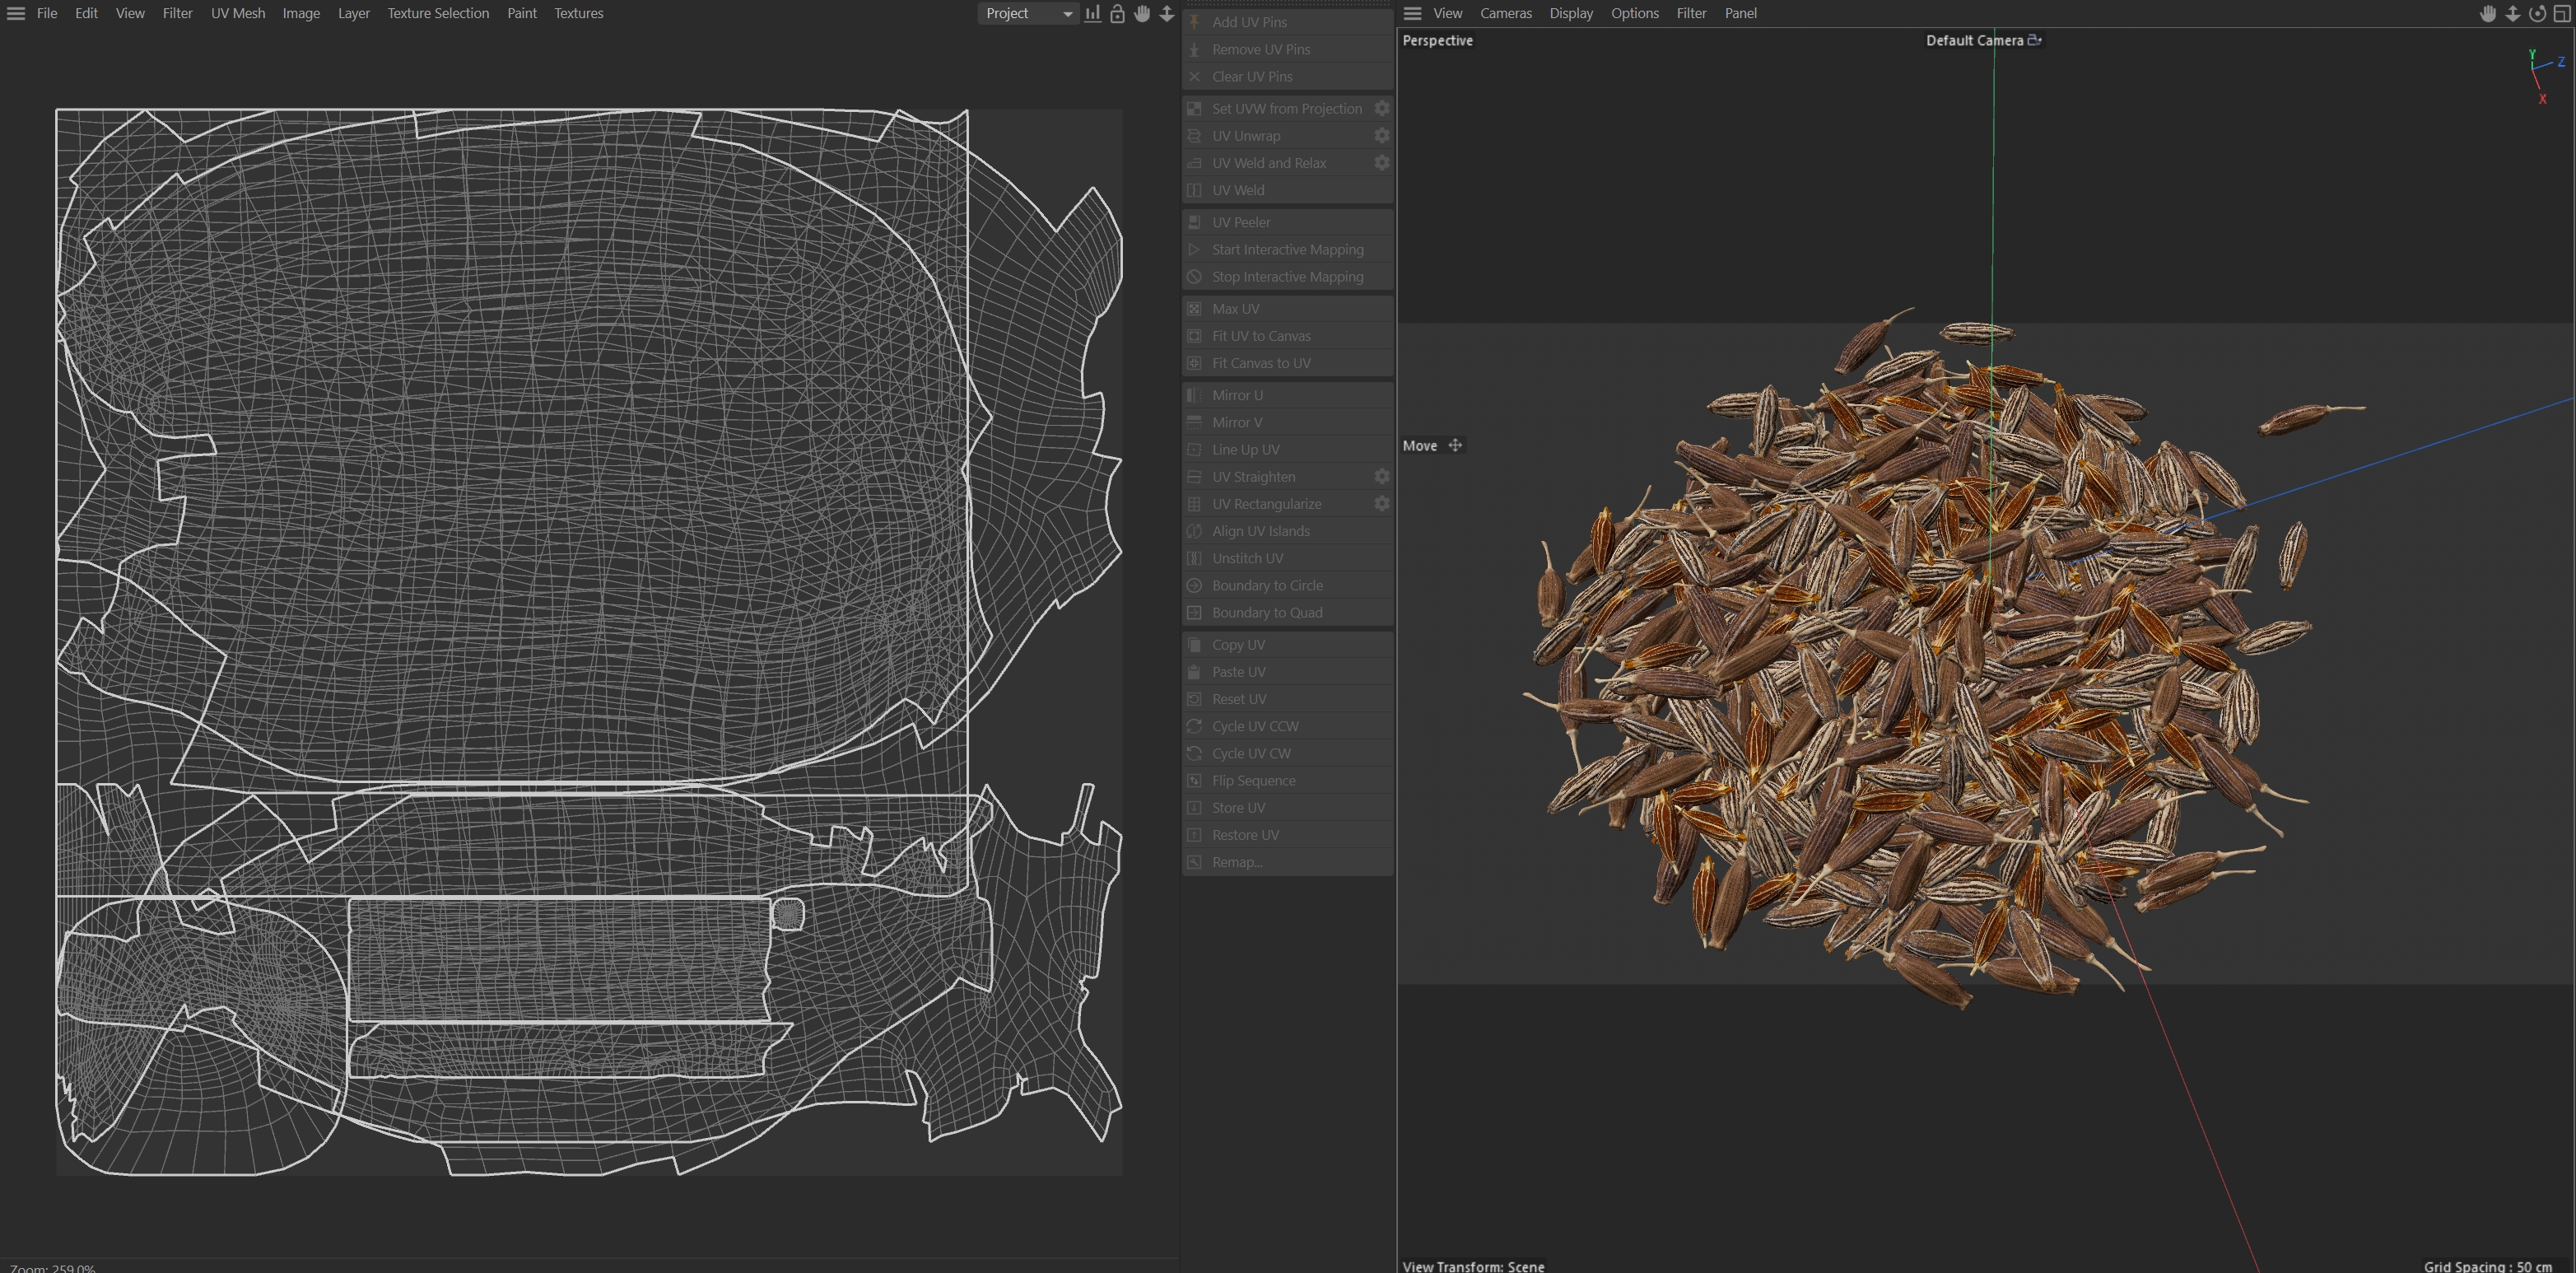Click the Boundary to Circle command
The width and height of the screenshot is (2576, 1273).
(x=1266, y=585)
